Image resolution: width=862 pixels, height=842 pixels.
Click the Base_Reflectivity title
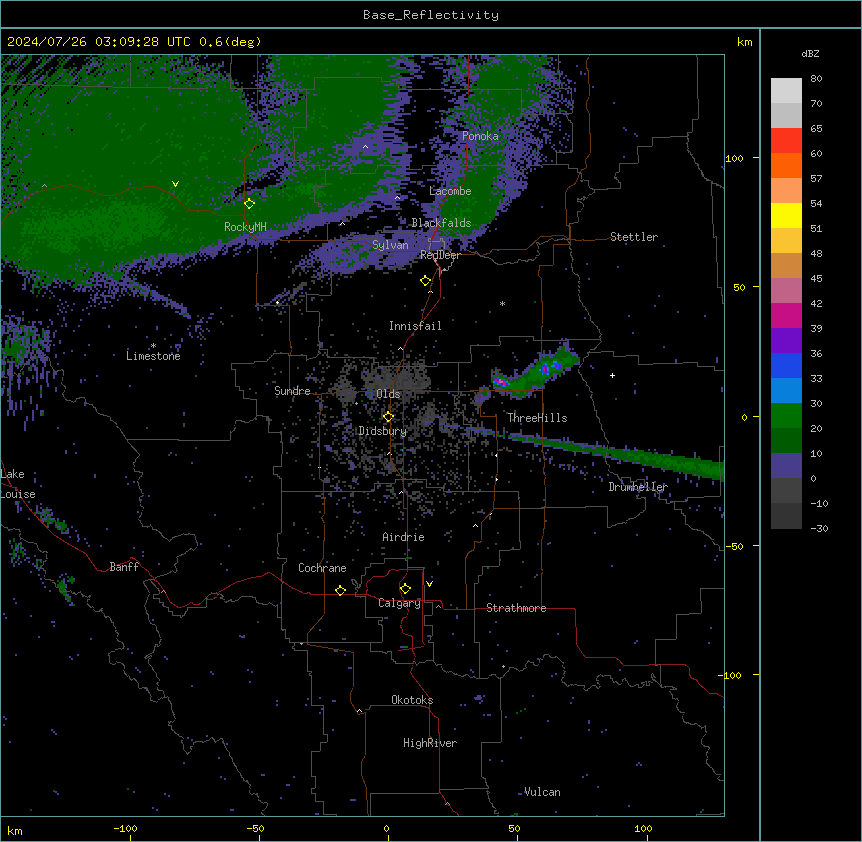431,15
